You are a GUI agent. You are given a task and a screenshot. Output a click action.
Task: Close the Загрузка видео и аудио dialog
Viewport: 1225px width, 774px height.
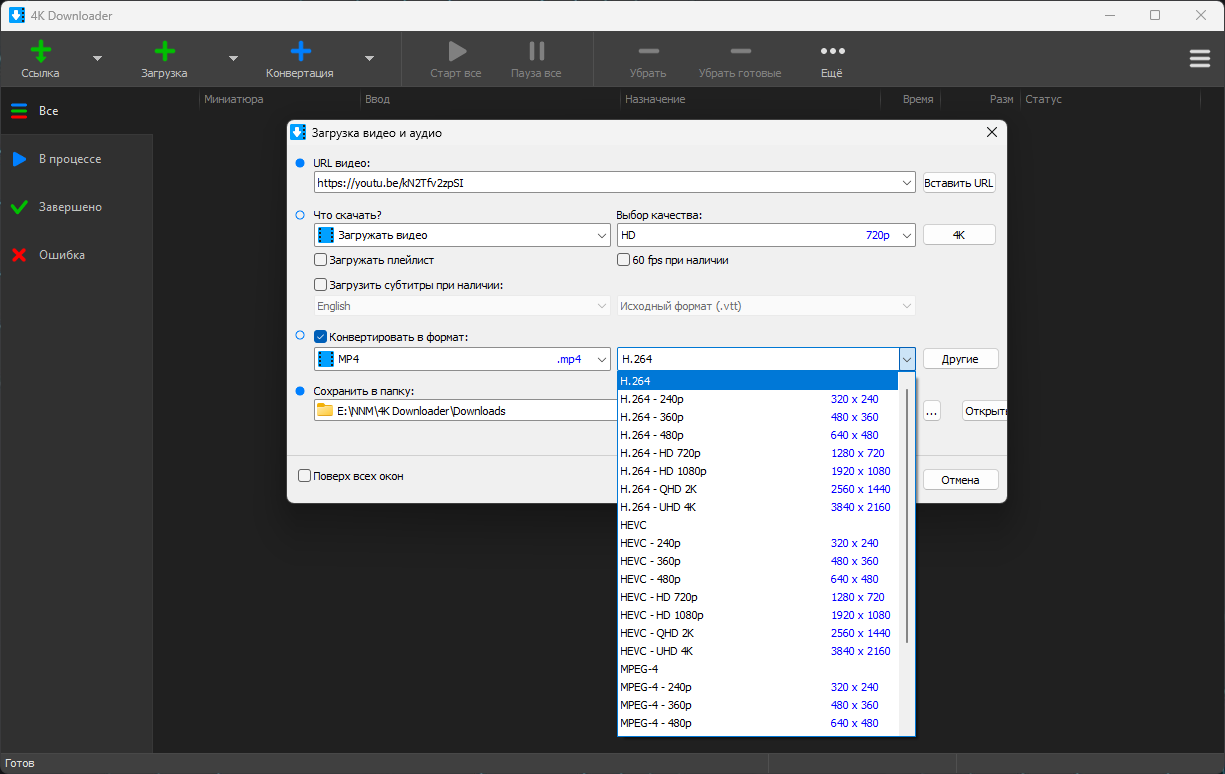(x=992, y=132)
